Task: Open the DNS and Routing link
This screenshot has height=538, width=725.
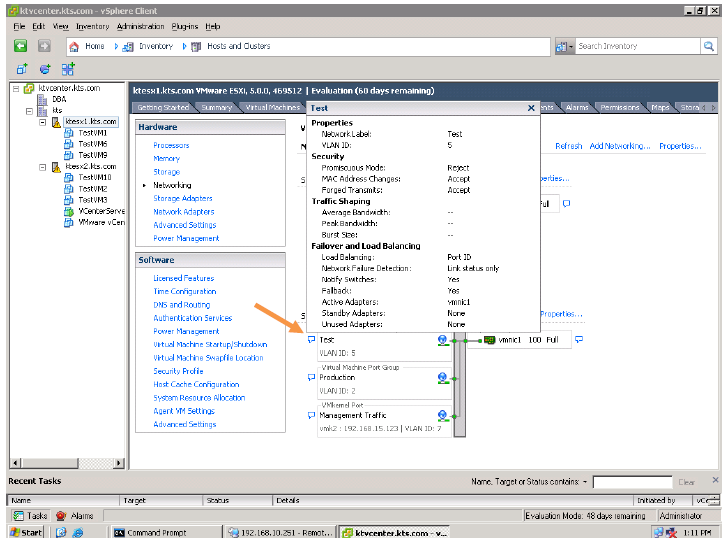Action: click(x=182, y=305)
